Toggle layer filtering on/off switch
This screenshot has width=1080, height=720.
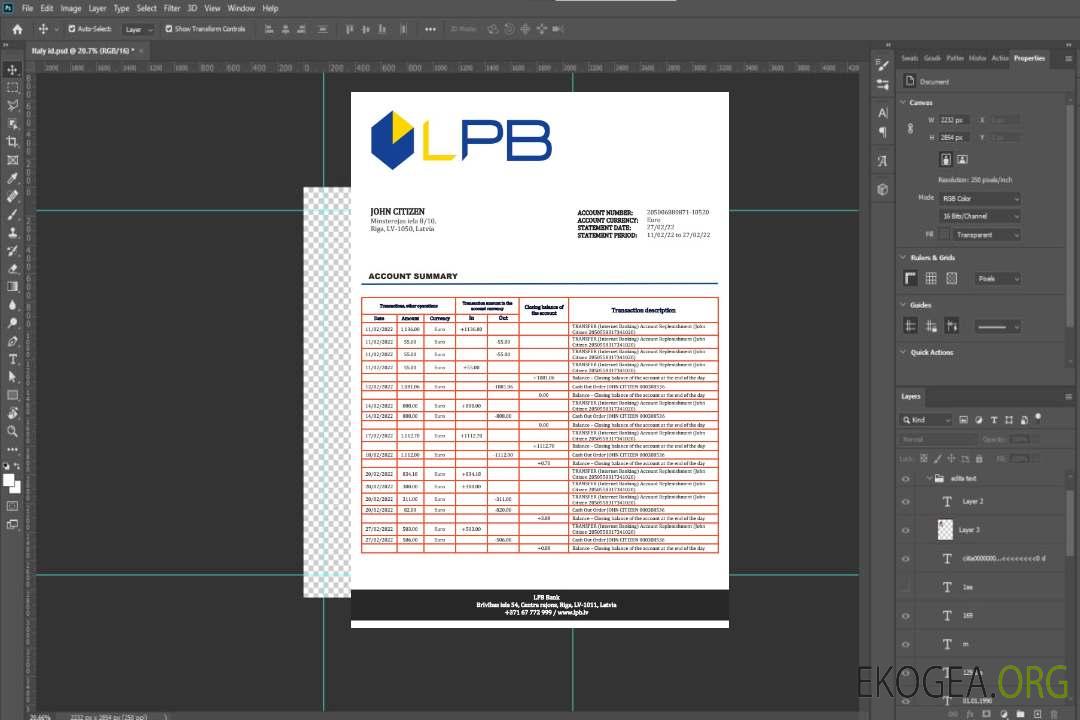[1038, 418]
